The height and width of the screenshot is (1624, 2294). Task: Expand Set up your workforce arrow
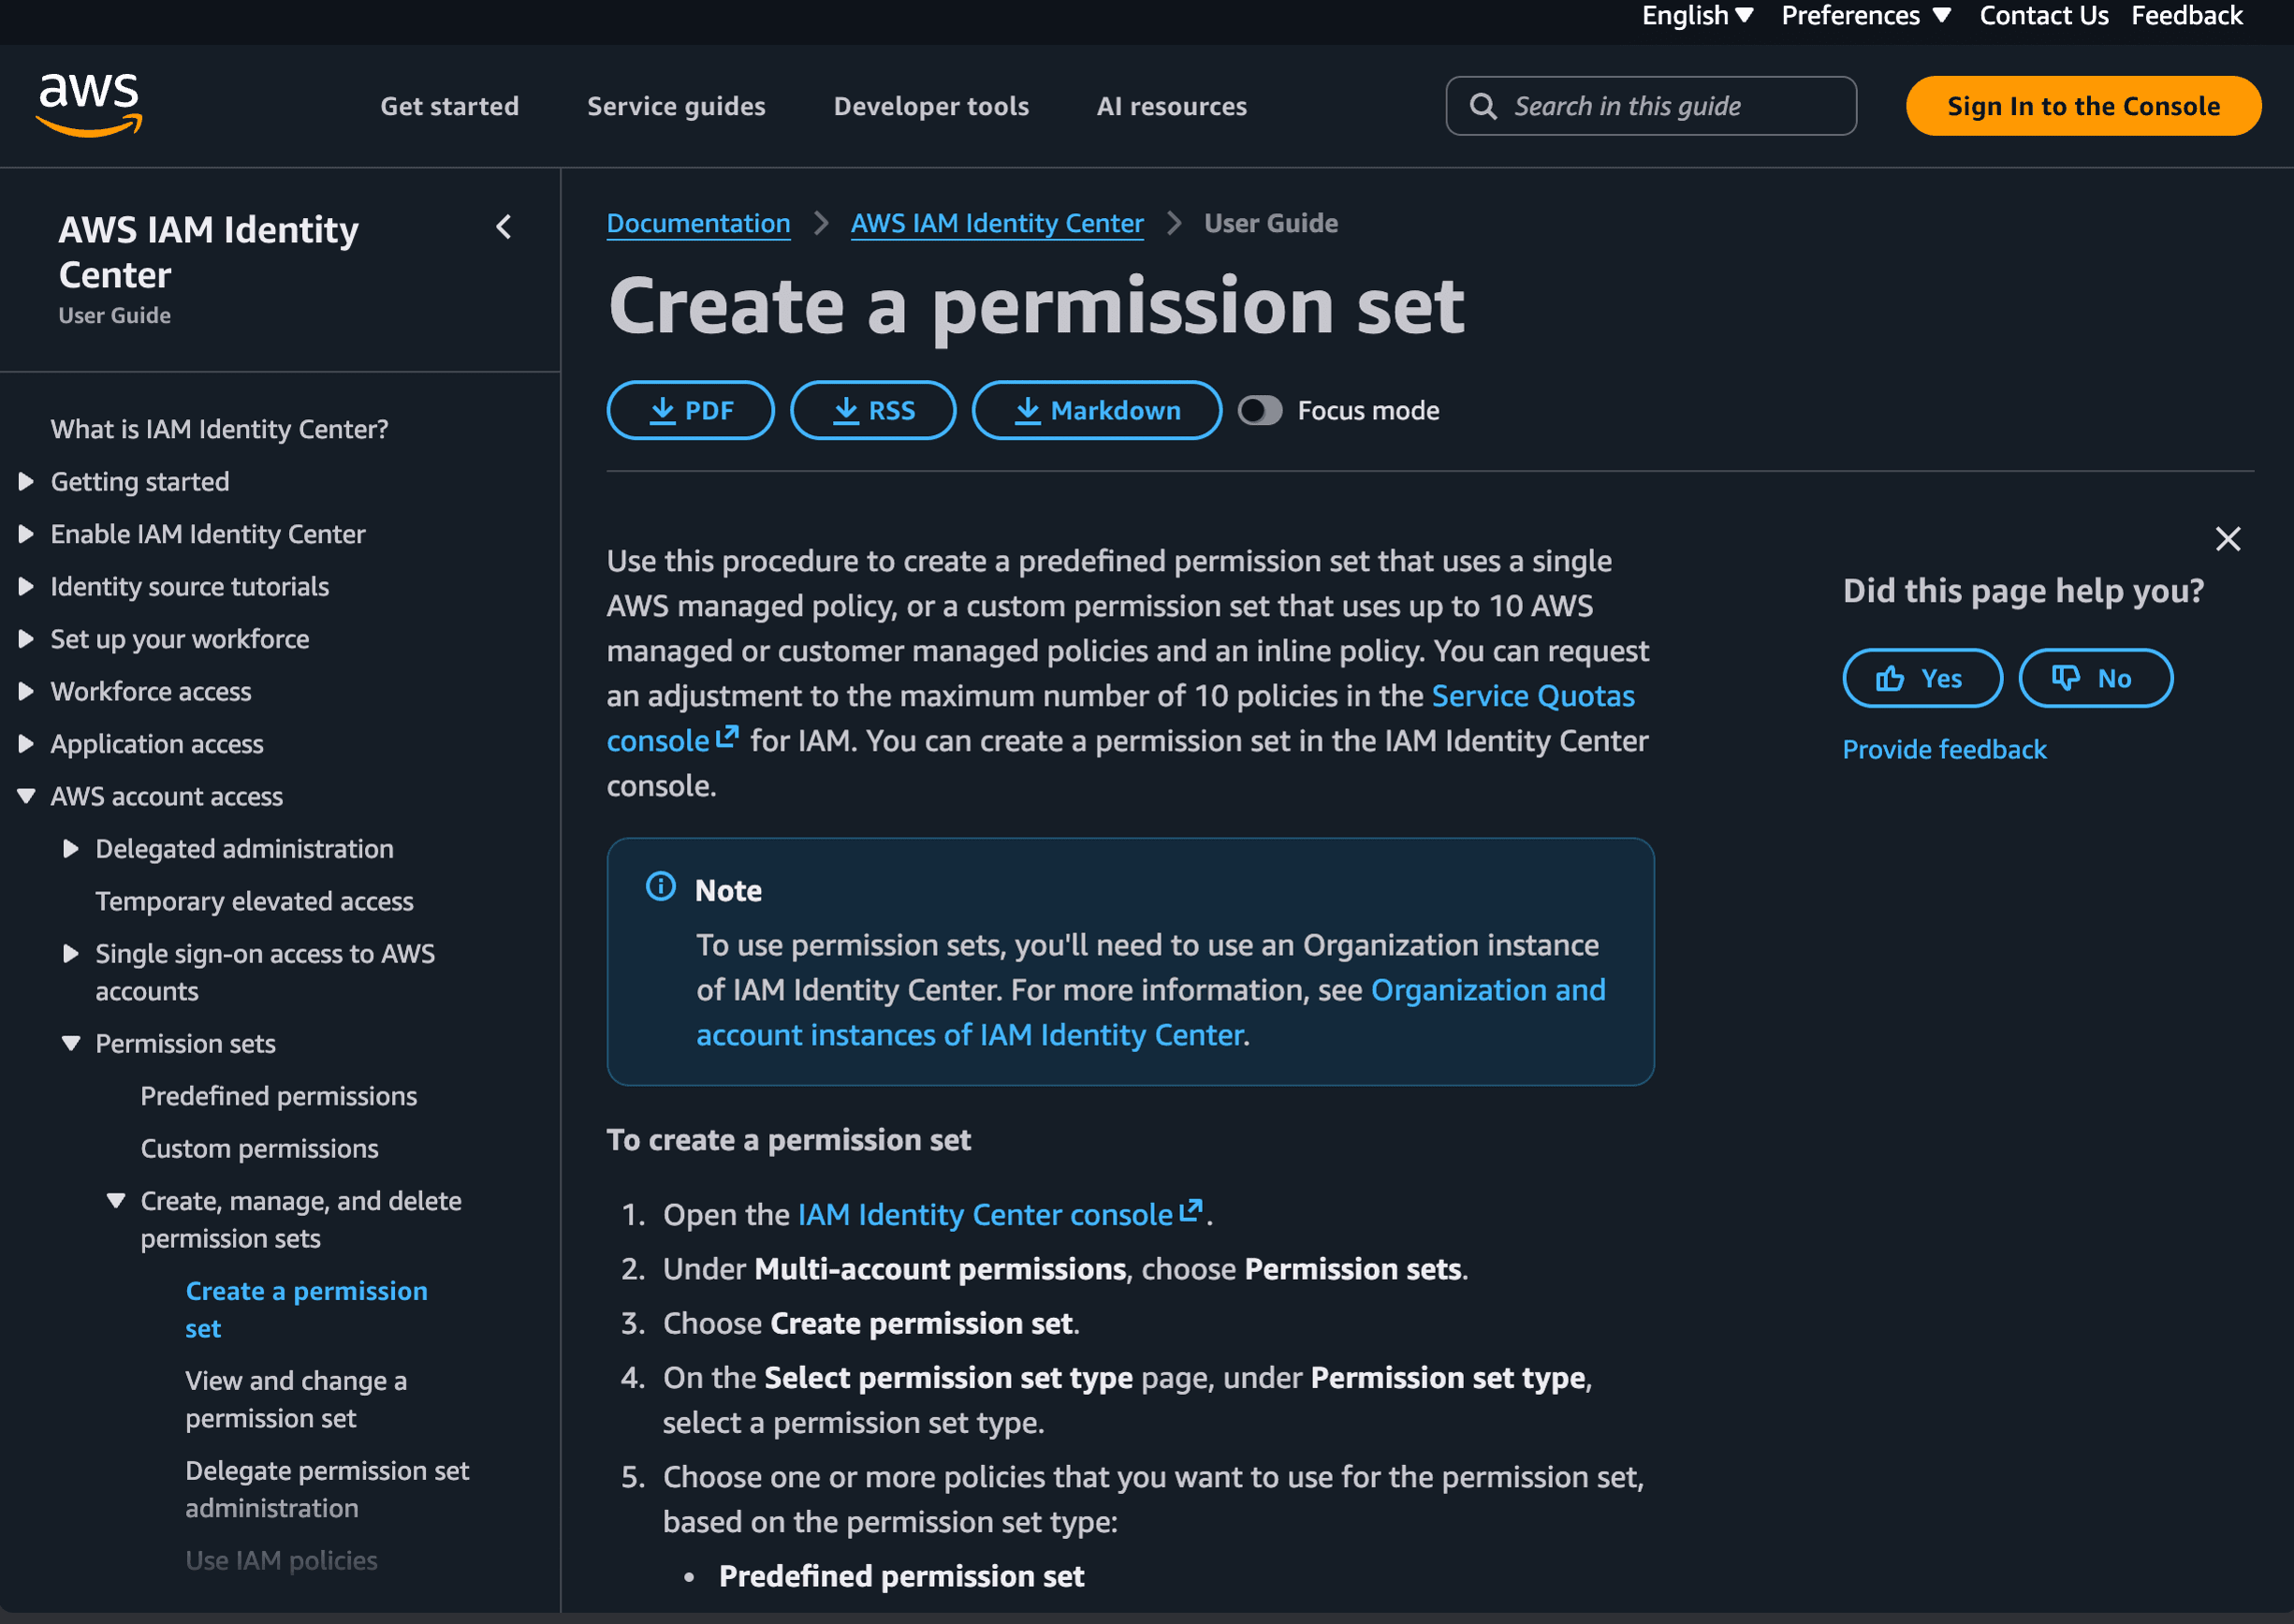point(27,639)
